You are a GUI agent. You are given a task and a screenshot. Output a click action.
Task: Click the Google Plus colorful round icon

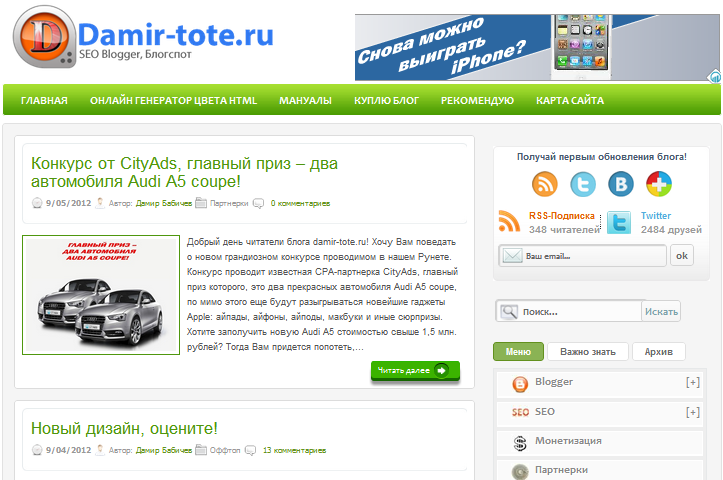(659, 184)
